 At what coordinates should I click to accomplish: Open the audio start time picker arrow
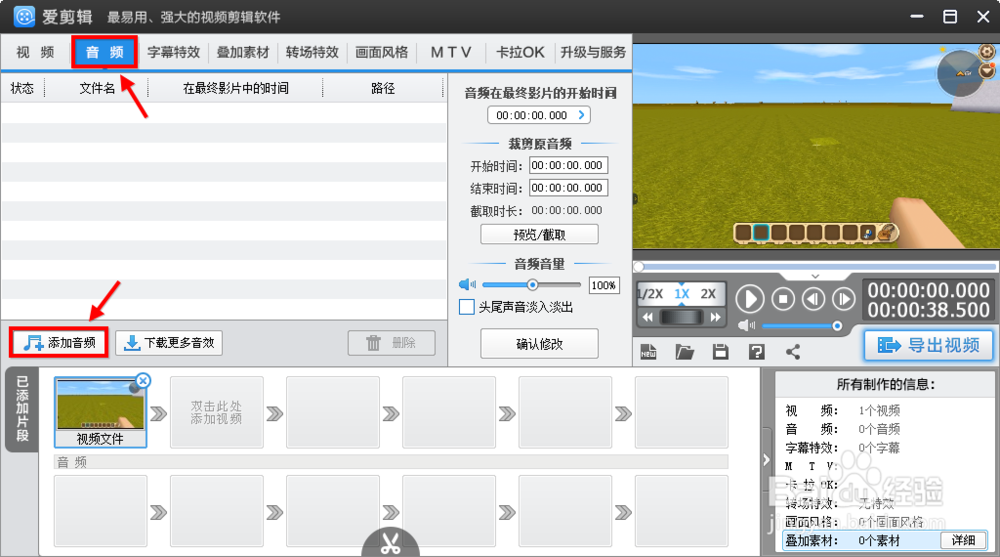click(x=581, y=115)
